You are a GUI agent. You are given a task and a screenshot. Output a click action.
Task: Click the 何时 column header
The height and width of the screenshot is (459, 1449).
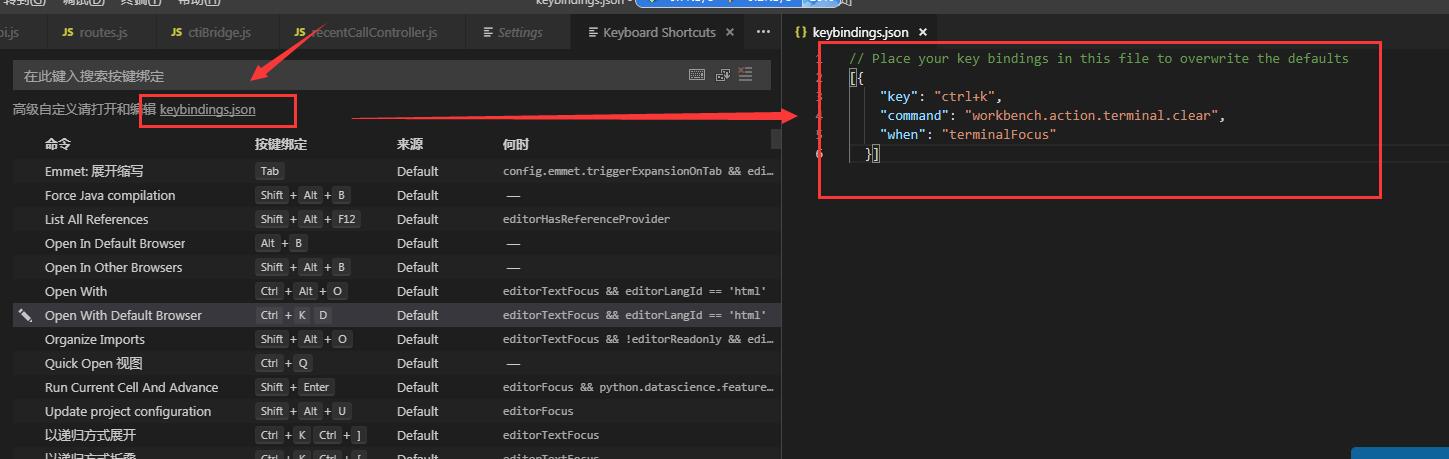click(x=516, y=145)
